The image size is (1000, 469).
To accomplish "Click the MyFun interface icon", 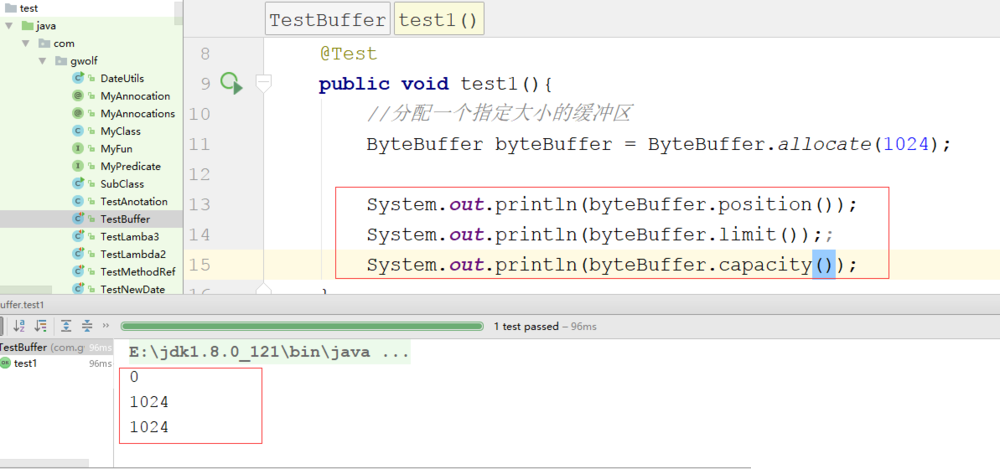I will click(78, 149).
